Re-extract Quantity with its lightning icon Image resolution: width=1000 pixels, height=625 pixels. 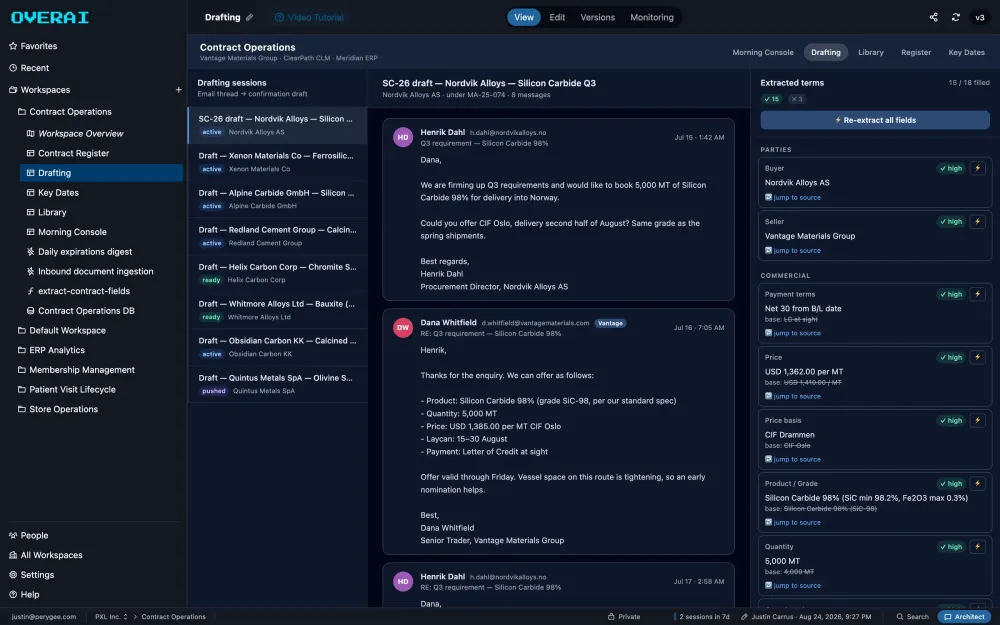pos(977,547)
